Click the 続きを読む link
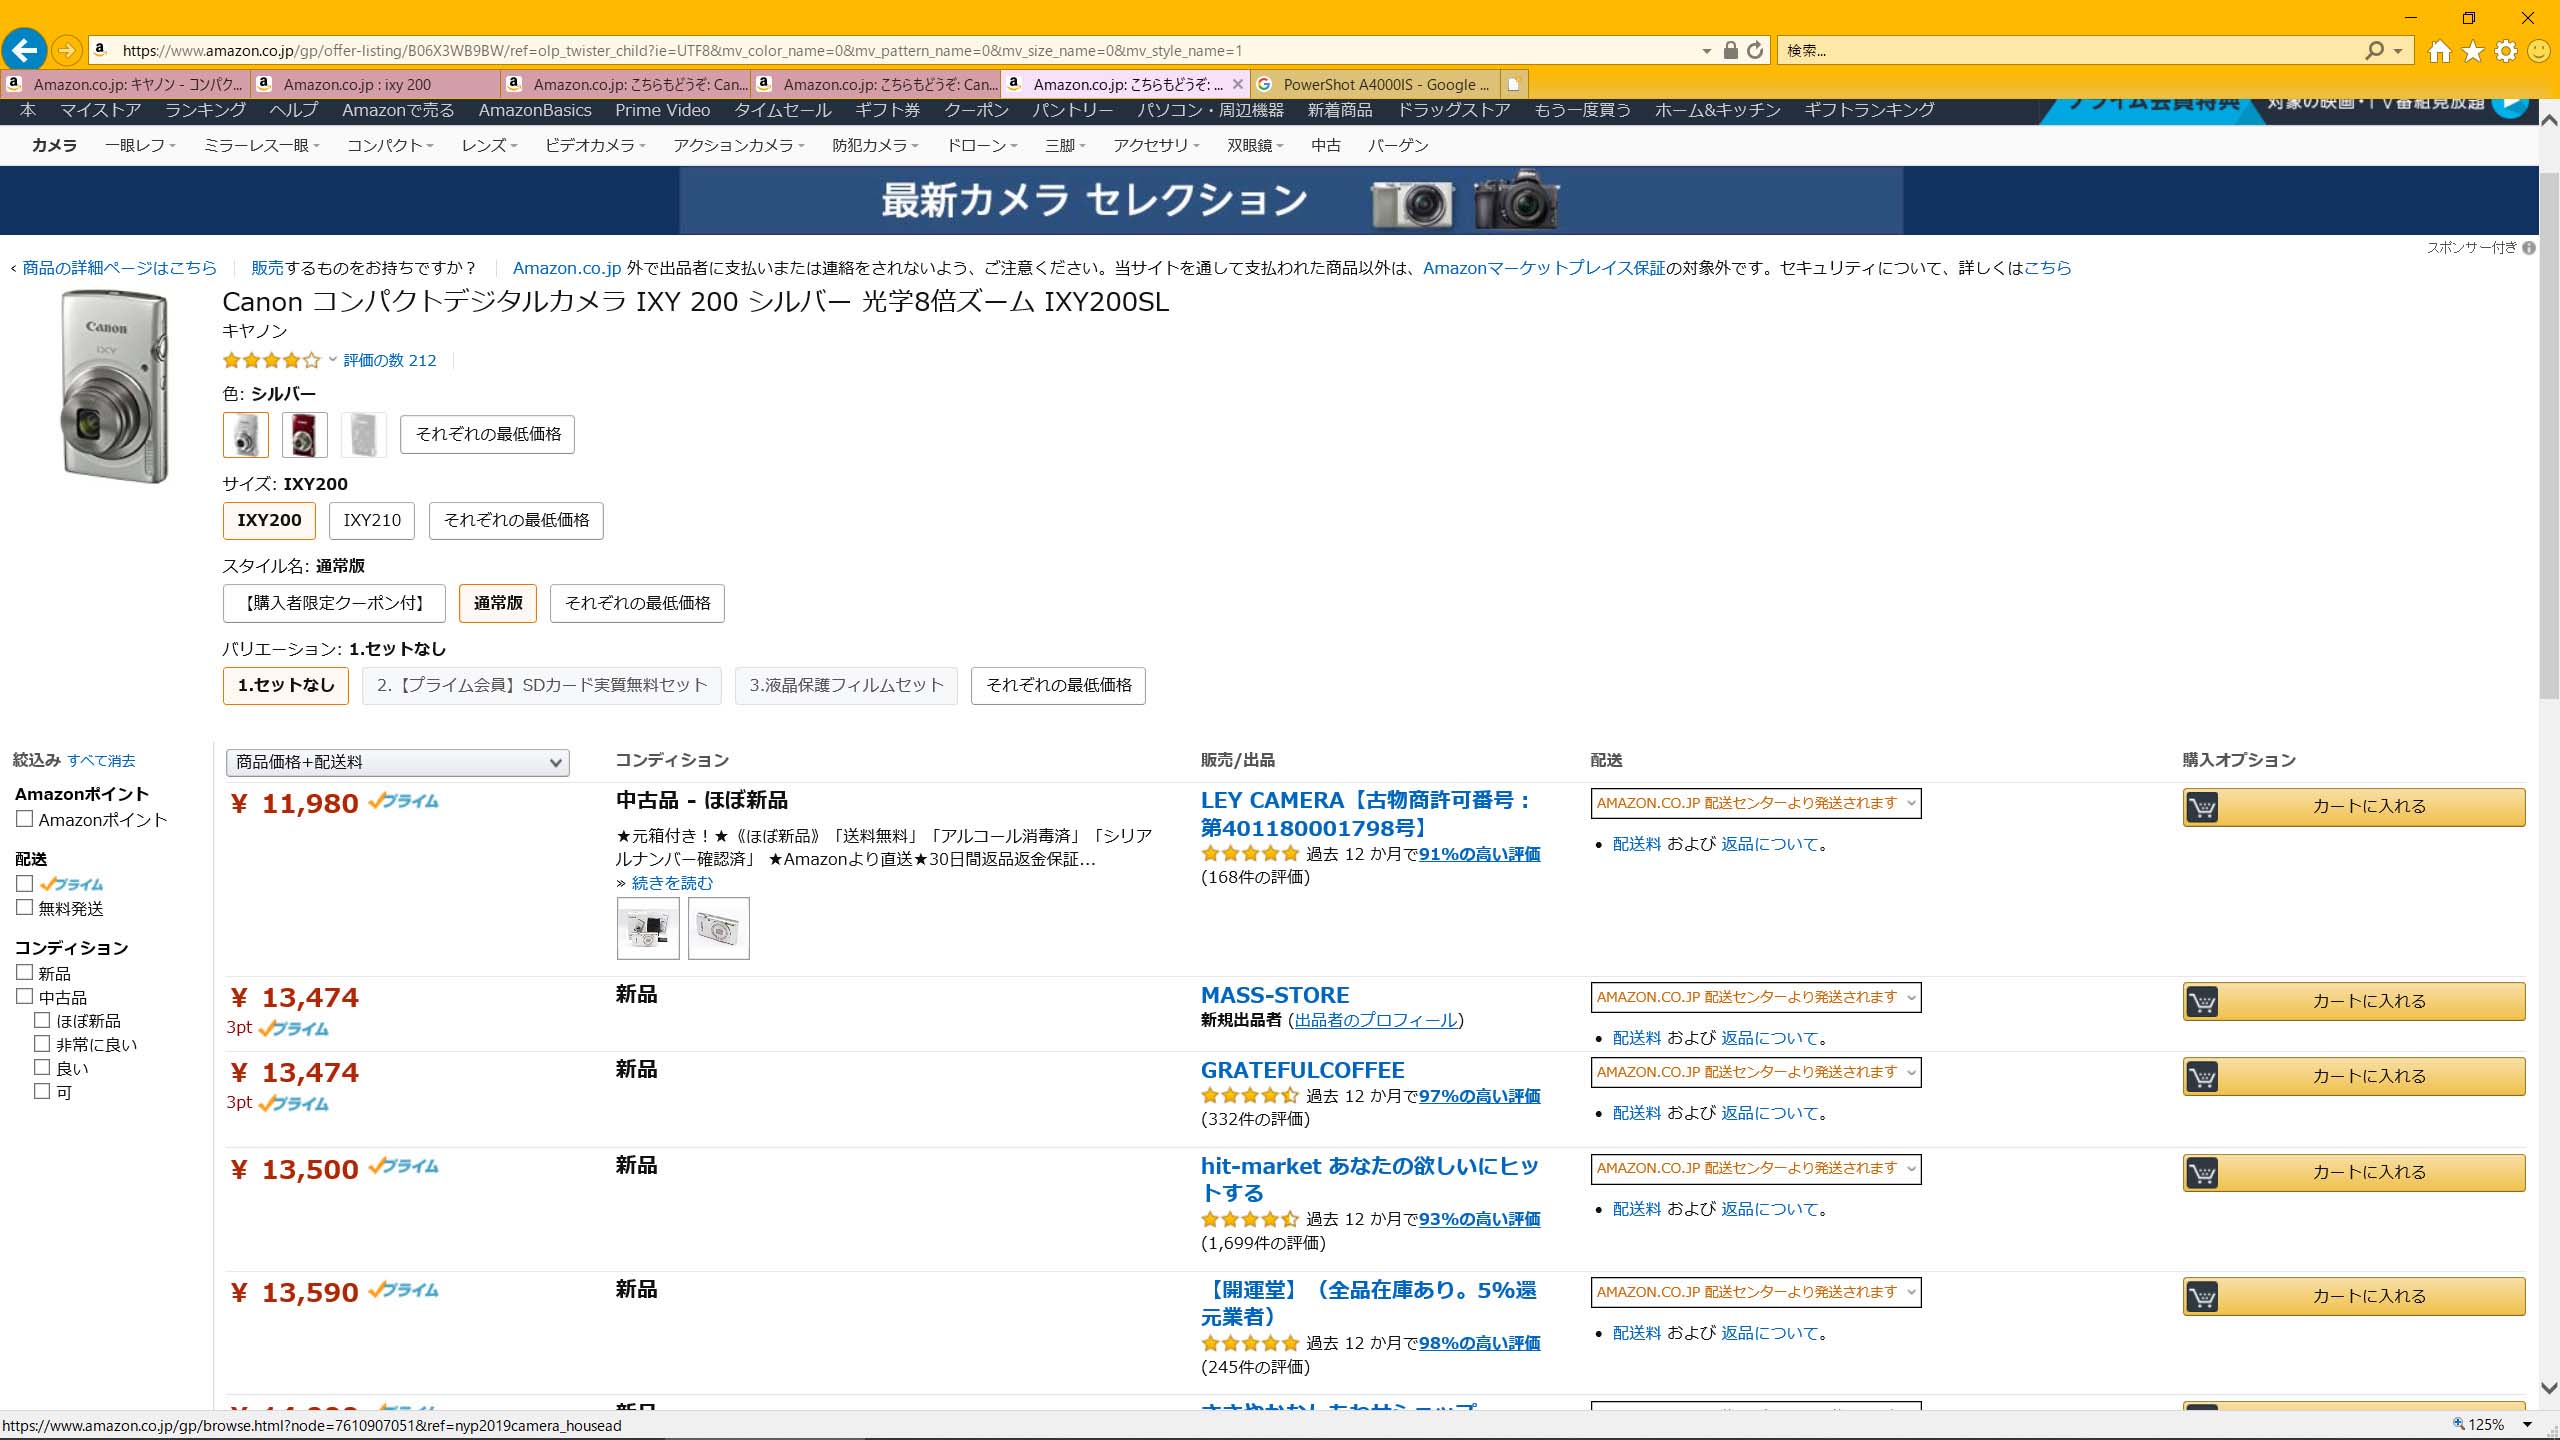 pos(673,883)
